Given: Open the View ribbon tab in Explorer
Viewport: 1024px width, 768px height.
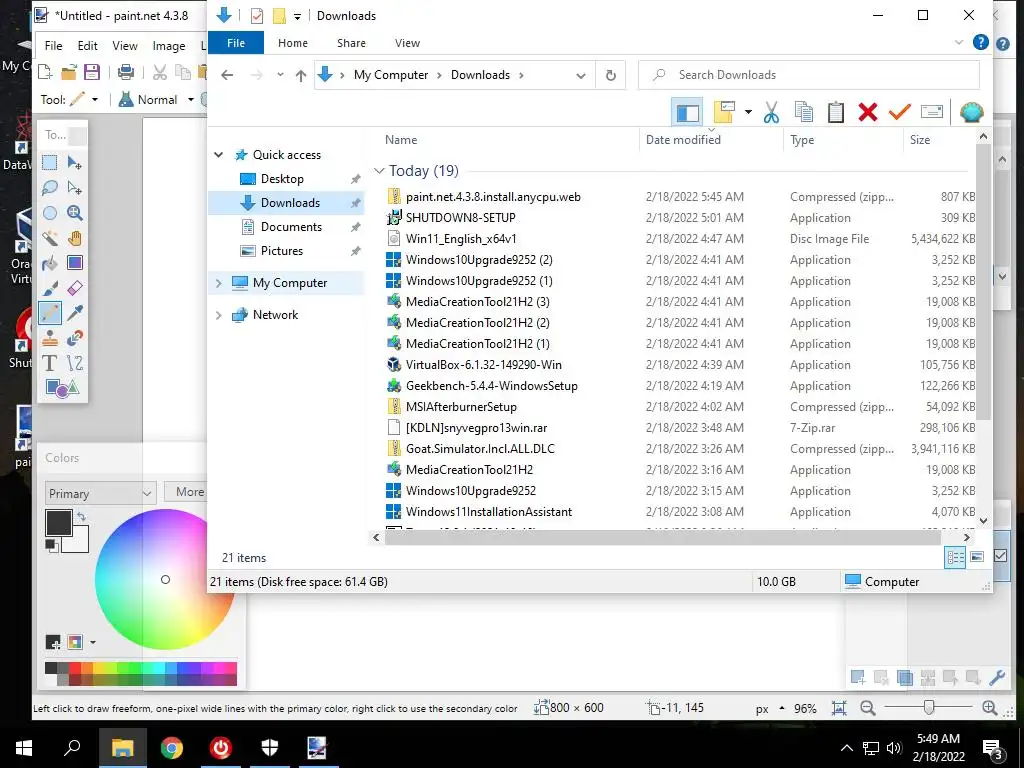Looking at the screenshot, I should [x=408, y=43].
